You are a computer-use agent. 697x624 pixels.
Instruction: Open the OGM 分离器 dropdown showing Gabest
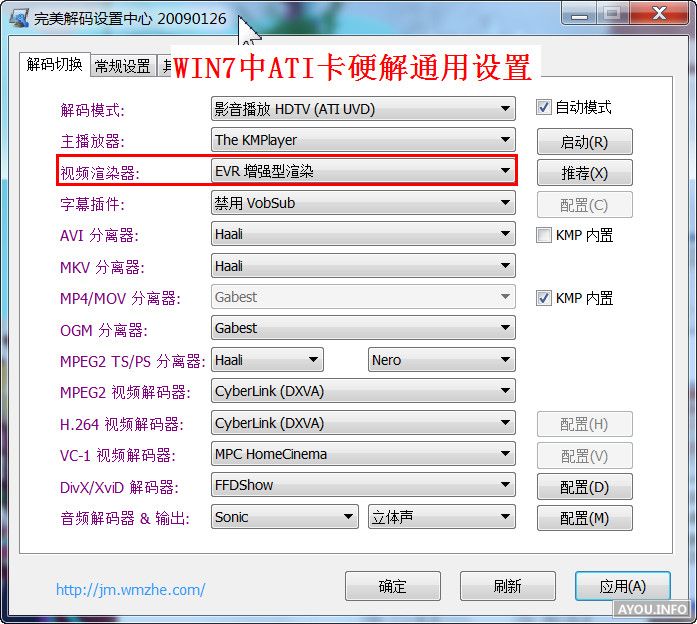pos(363,328)
